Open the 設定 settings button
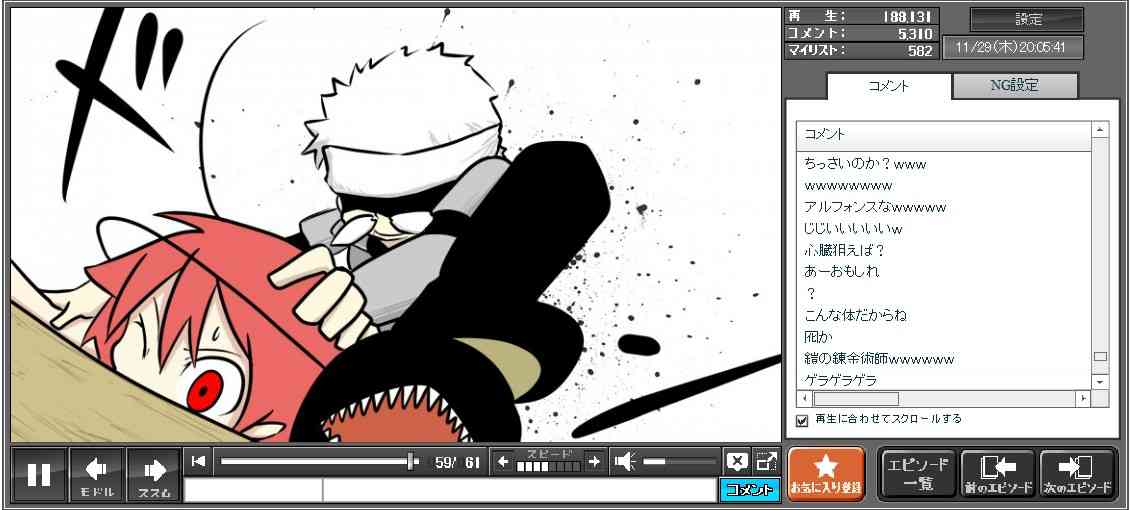The width and height of the screenshot is (1131, 510). [1027, 19]
